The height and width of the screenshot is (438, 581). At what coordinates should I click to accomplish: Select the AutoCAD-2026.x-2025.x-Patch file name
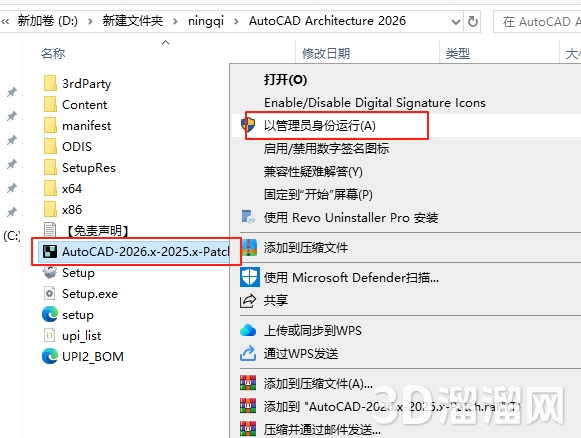coord(146,252)
